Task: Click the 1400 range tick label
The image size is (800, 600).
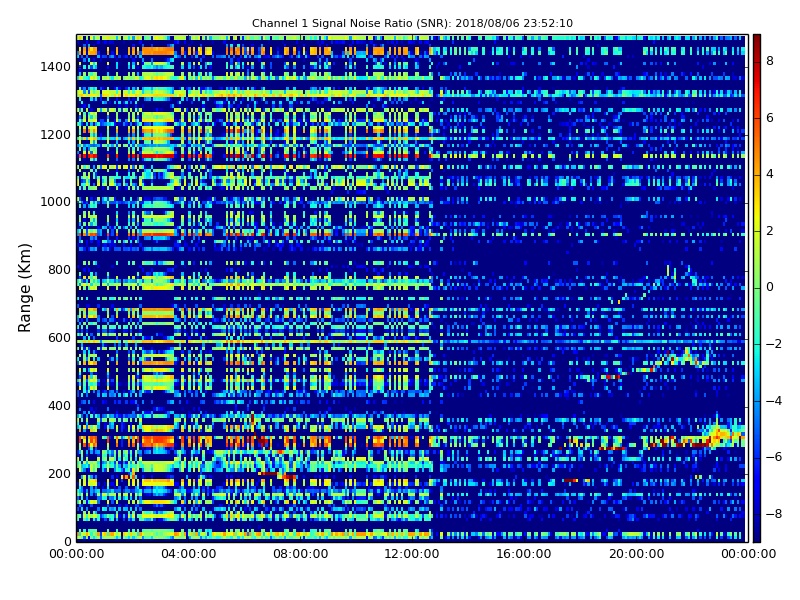Action: coord(55,67)
